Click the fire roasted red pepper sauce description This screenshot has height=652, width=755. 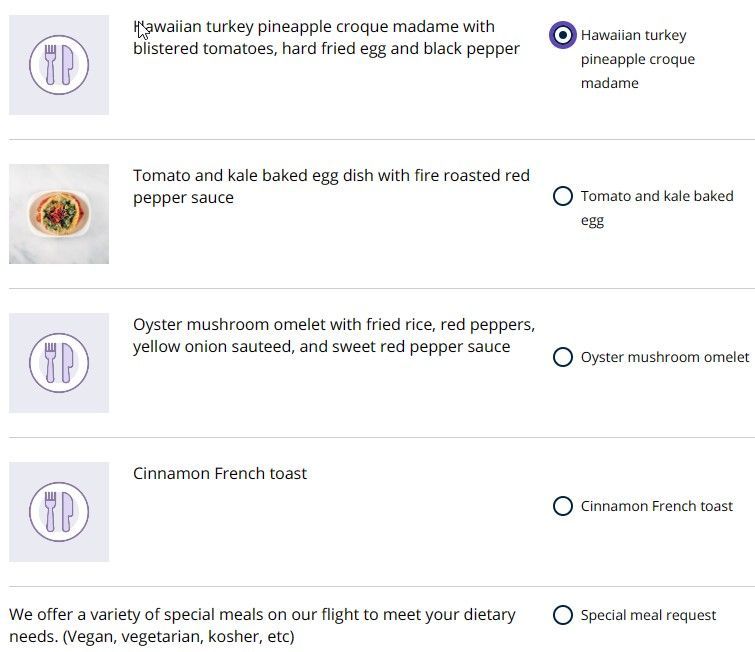[x=331, y=186]
